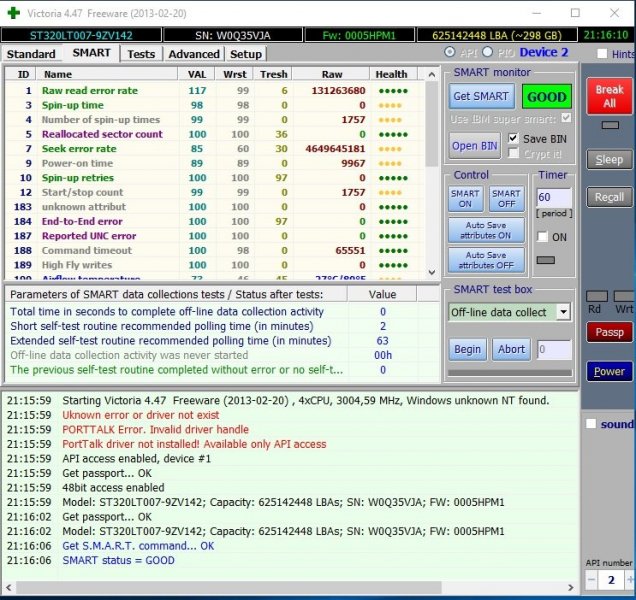Toggle the Save BIN checkbox
This screenshot has width=636, height=600.
click(x=514, y=138)
